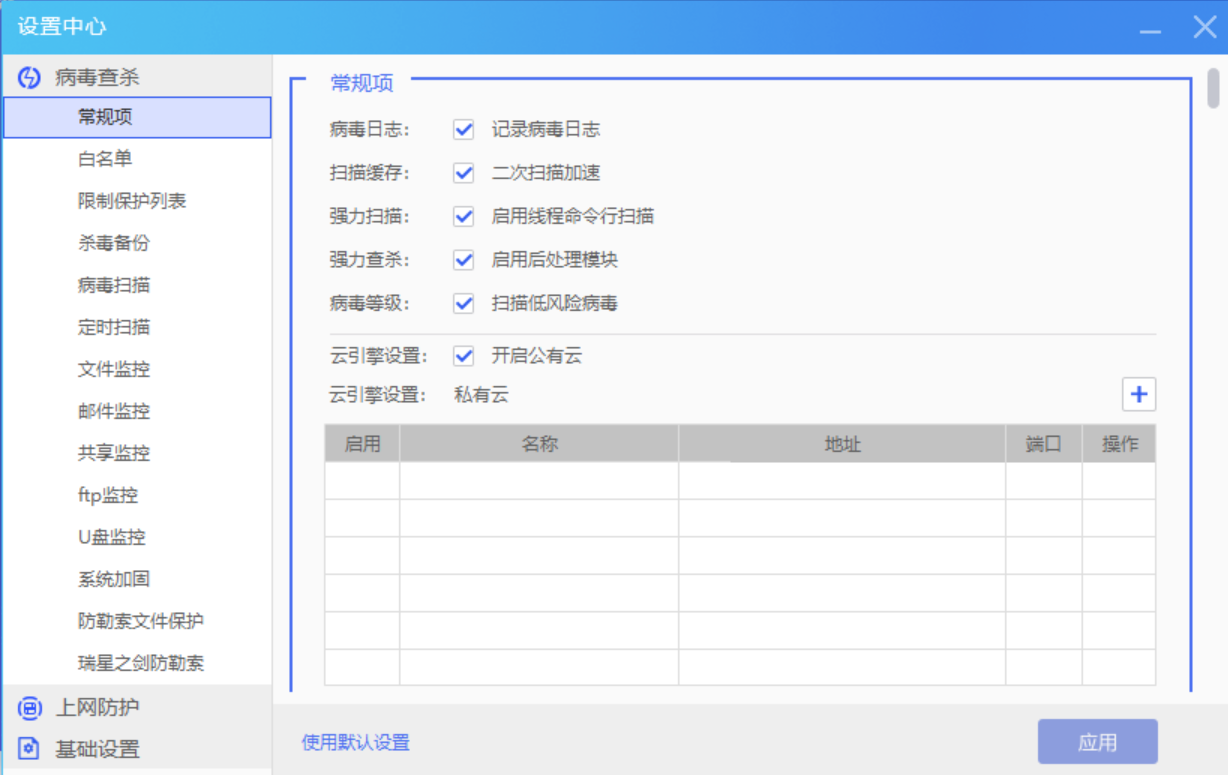The width and height of the screenshot is (1228, 775).
Task: Toggle 开启公有云 checkbox
Action: [463, 356]
